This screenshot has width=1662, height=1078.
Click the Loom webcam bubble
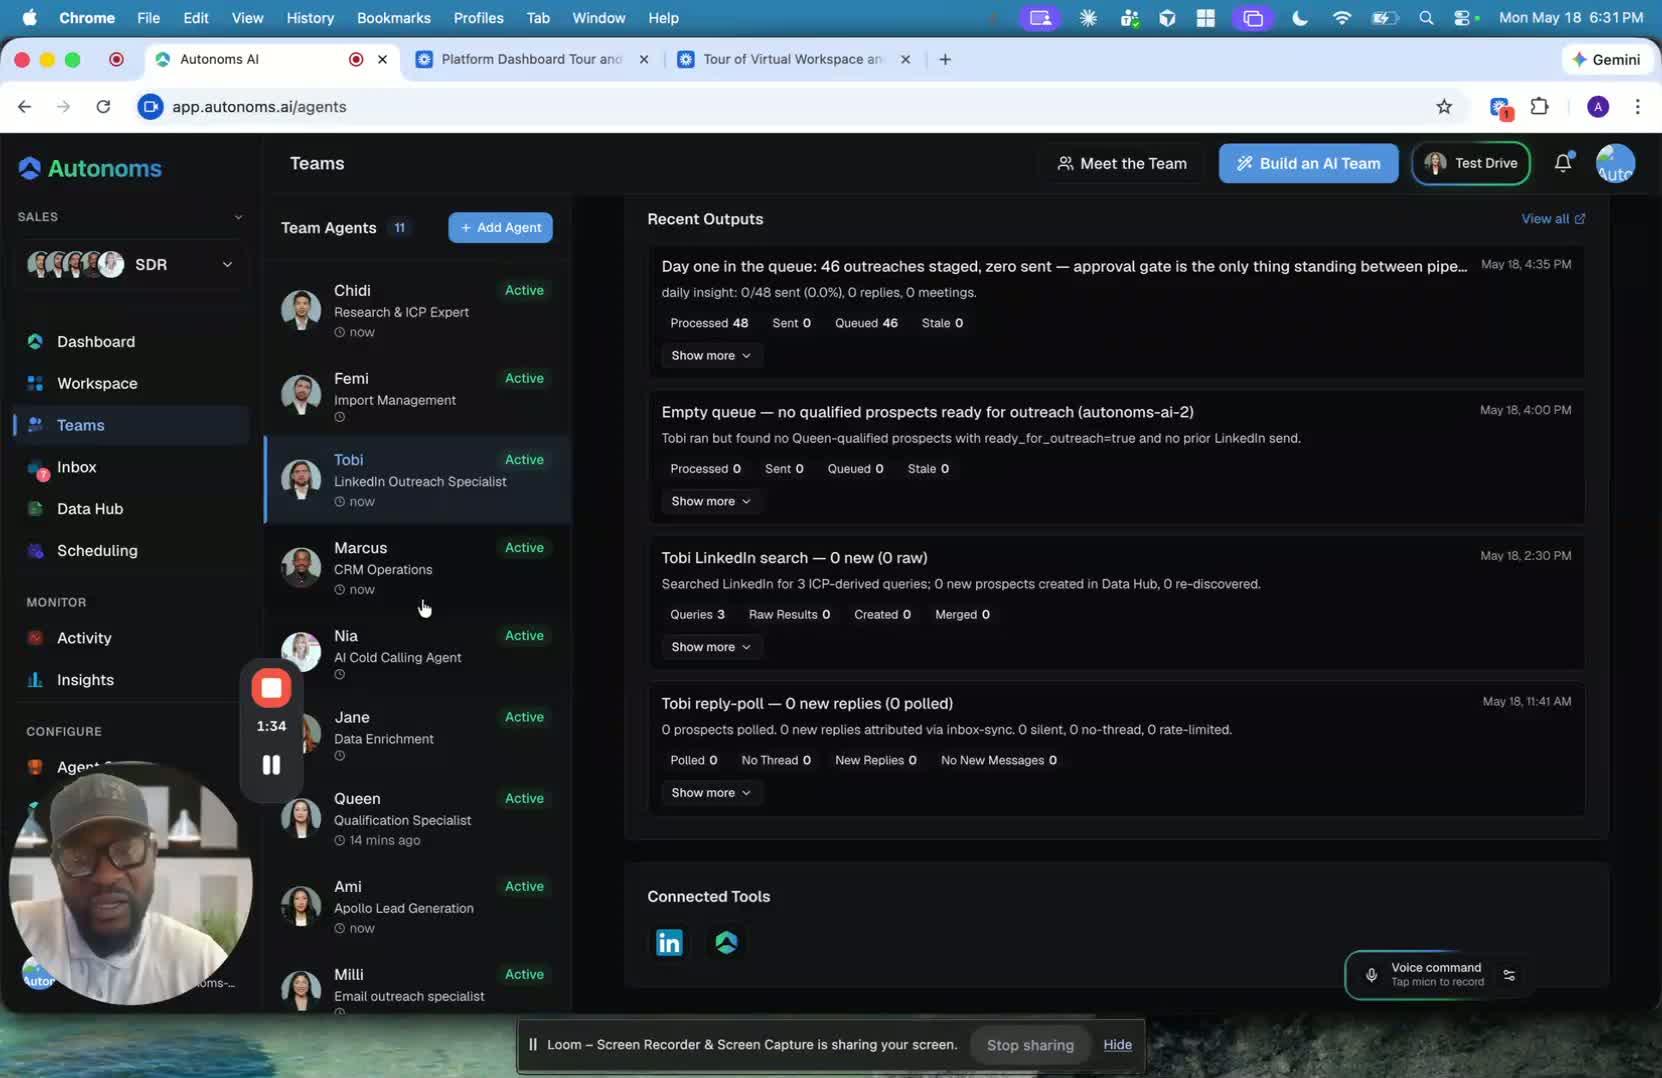coord(130,883)
